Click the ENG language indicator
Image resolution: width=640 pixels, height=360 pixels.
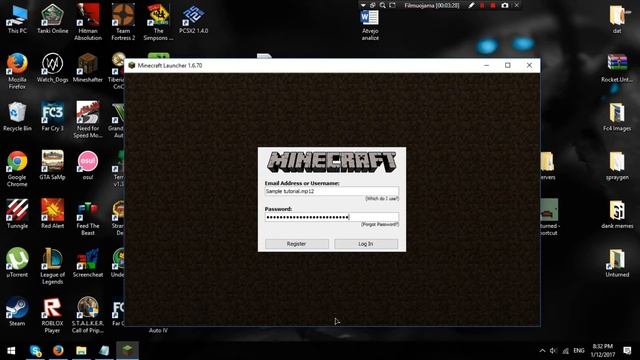(578, 351)
